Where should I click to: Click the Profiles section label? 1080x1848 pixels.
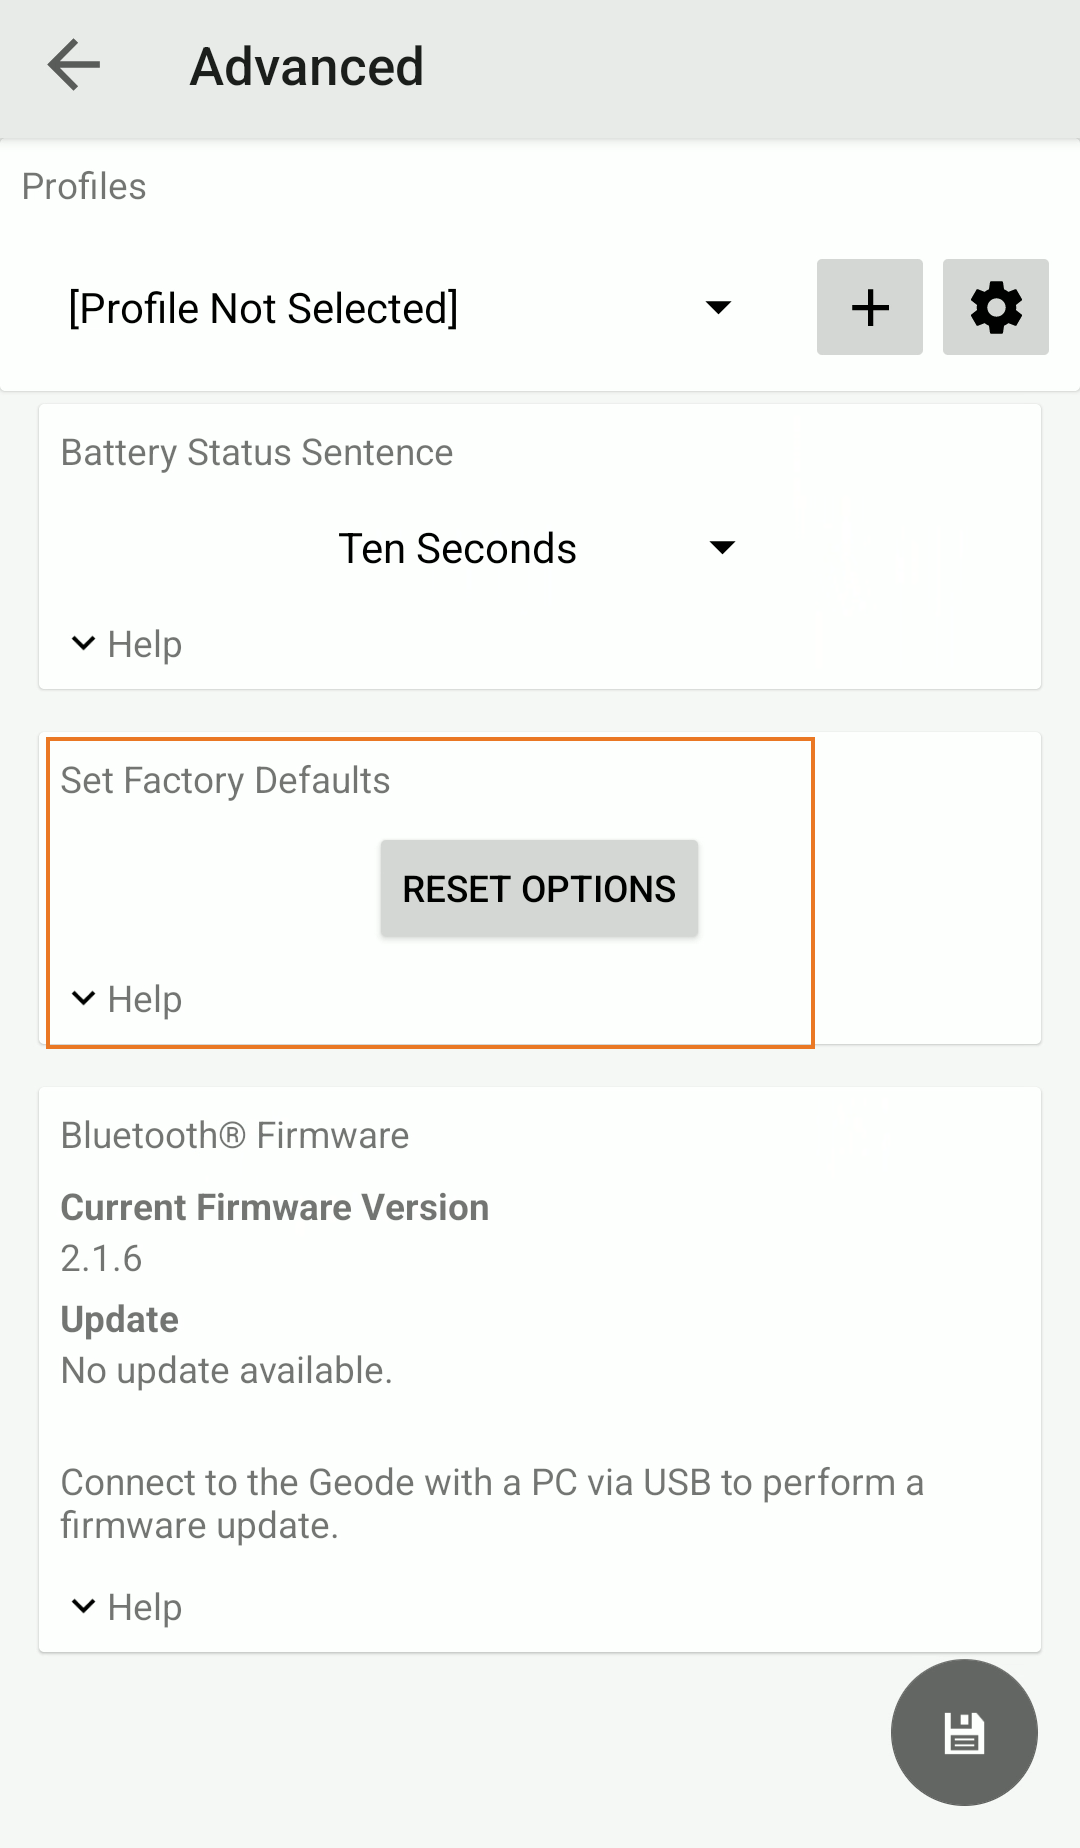[x=84, y=187]
